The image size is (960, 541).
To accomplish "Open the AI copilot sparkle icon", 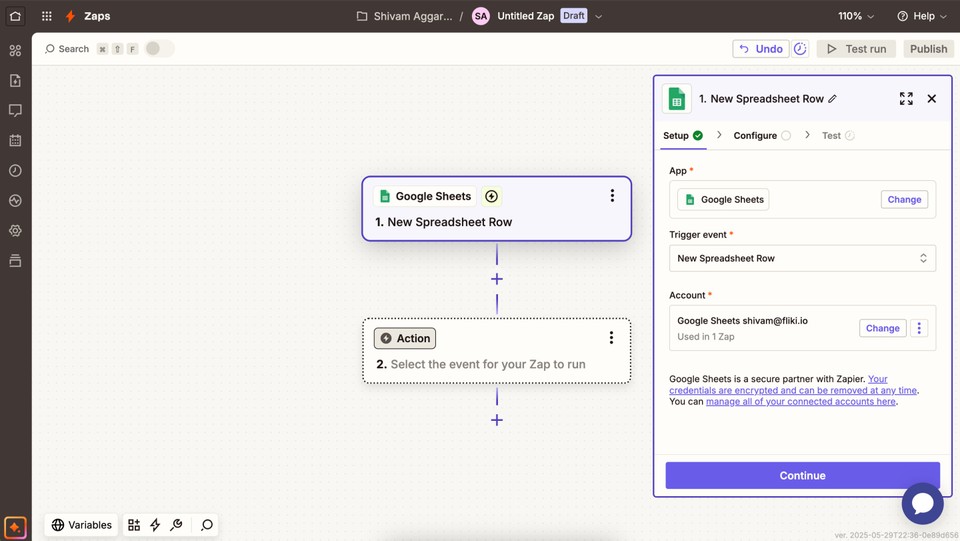I will pyautogui.click(x=15, y=527).
